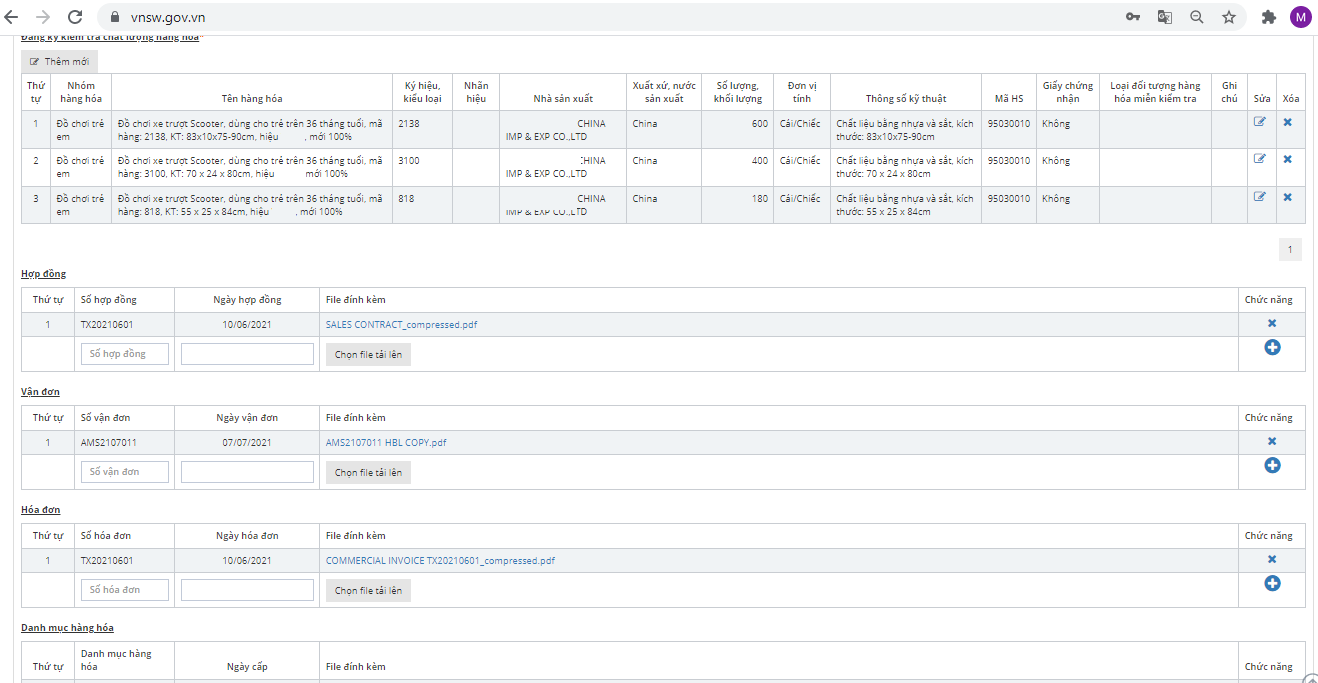Viewport: 1318px width, 683px height.
Task: Click the Thêm mới button
Action: (59, 62)
